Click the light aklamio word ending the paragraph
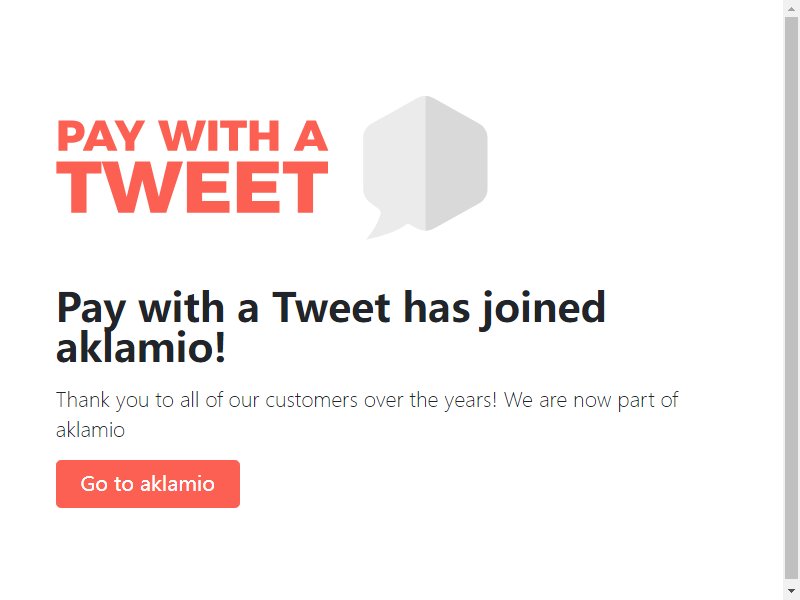This screenshot has height=600, width=800. (90, 430)
